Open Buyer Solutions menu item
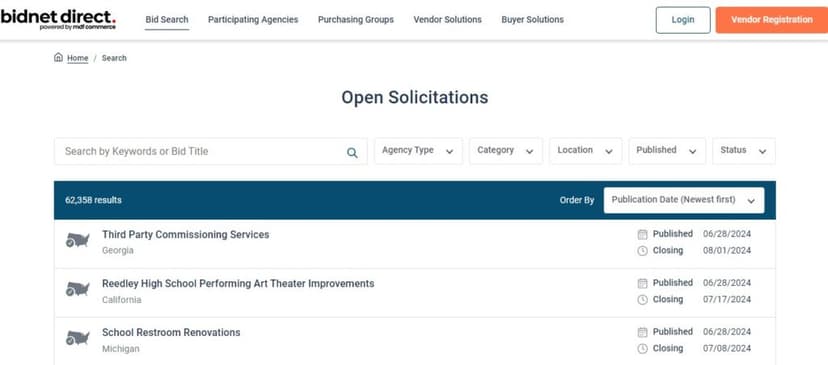 coord(532,20)
